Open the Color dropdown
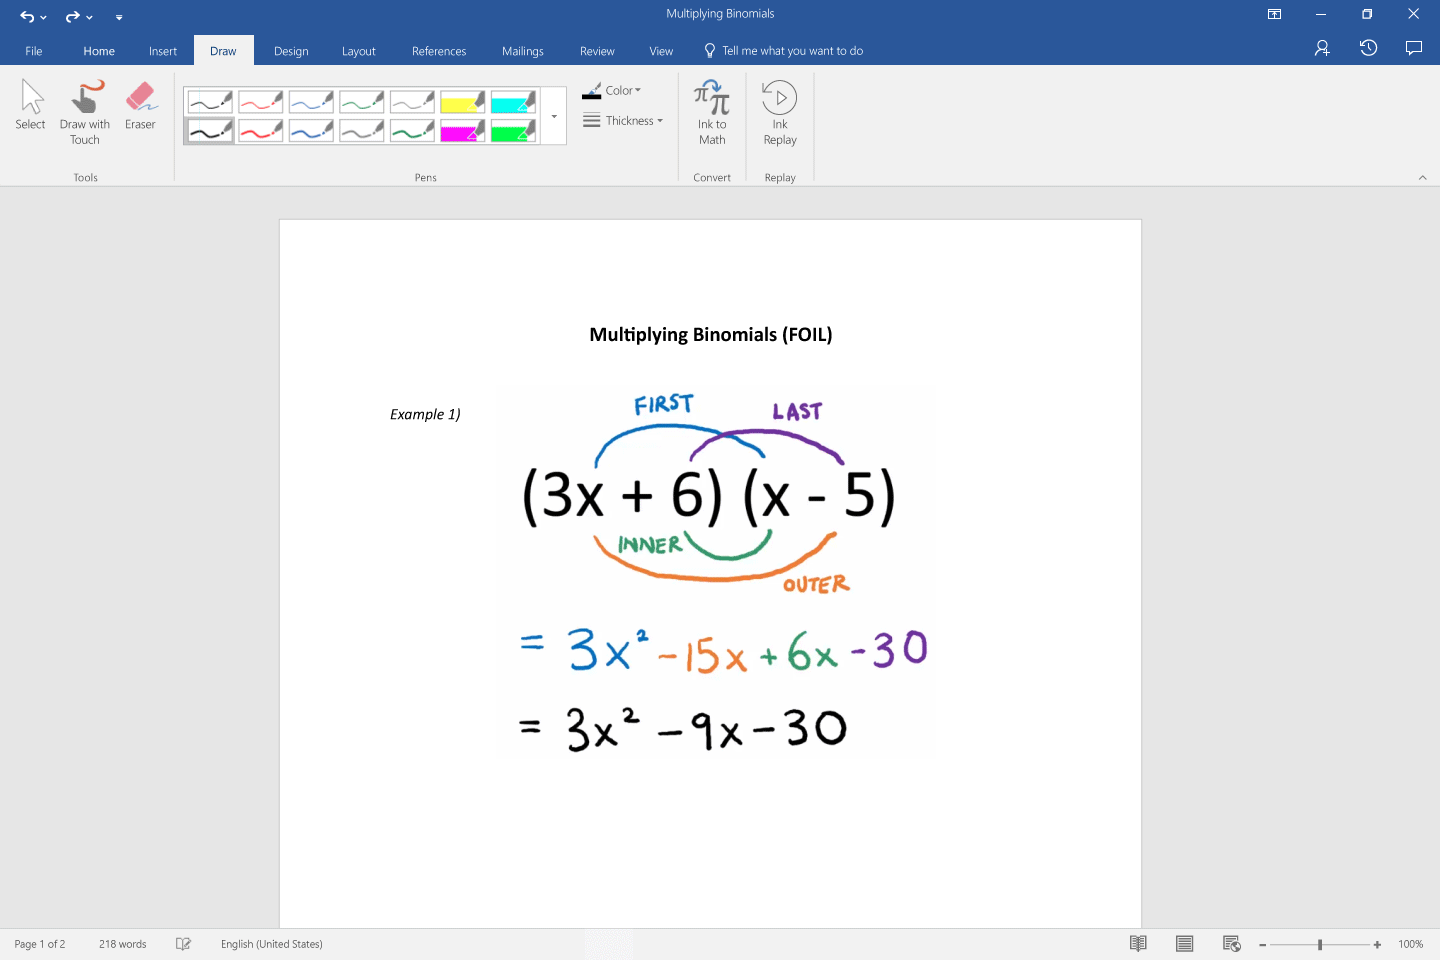The height and width of the screenshot is (960, 1440). point(618,90)
